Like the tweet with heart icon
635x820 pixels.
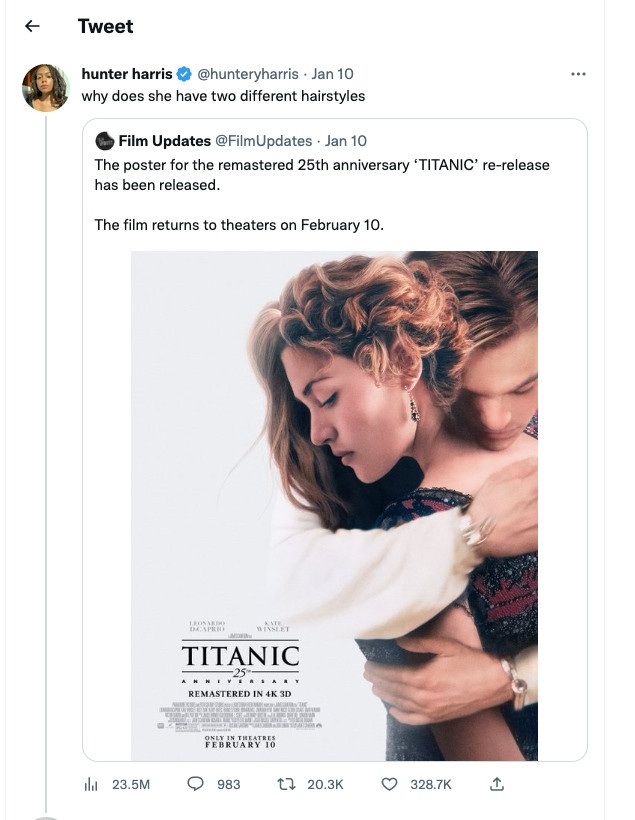[x=390, y=785]
